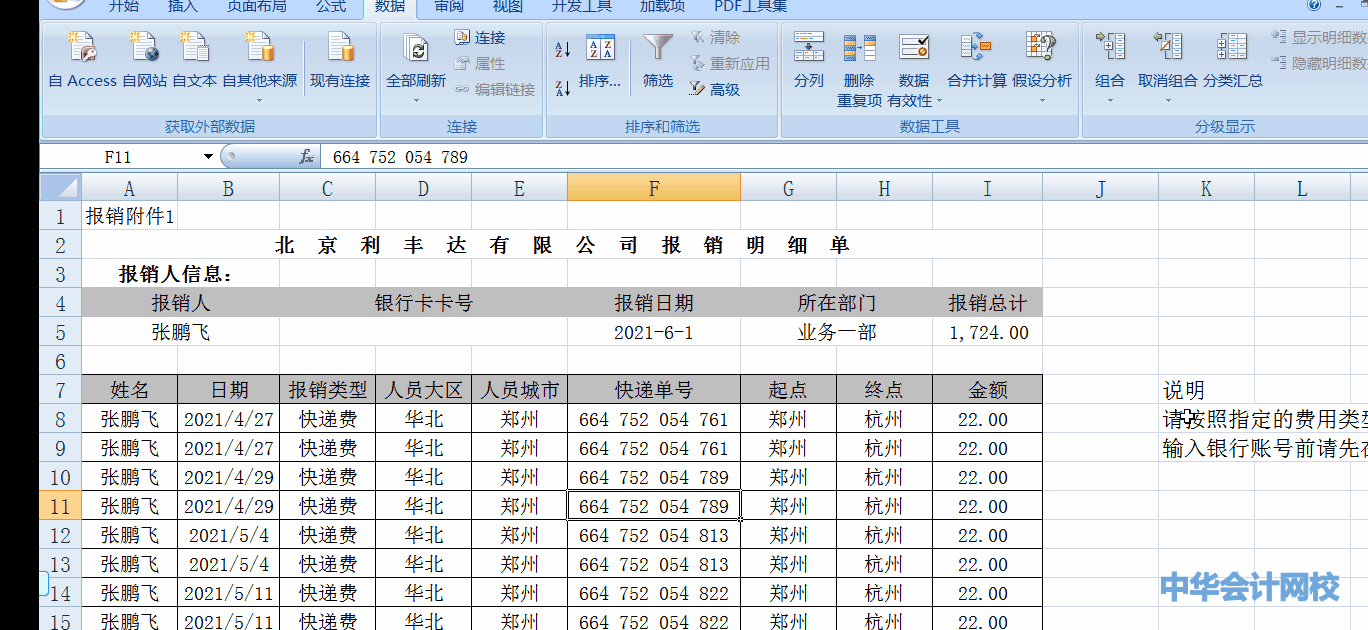Click the Select All corner box
This screenshot has width=1368, height=630.
(x=60, y=188)
